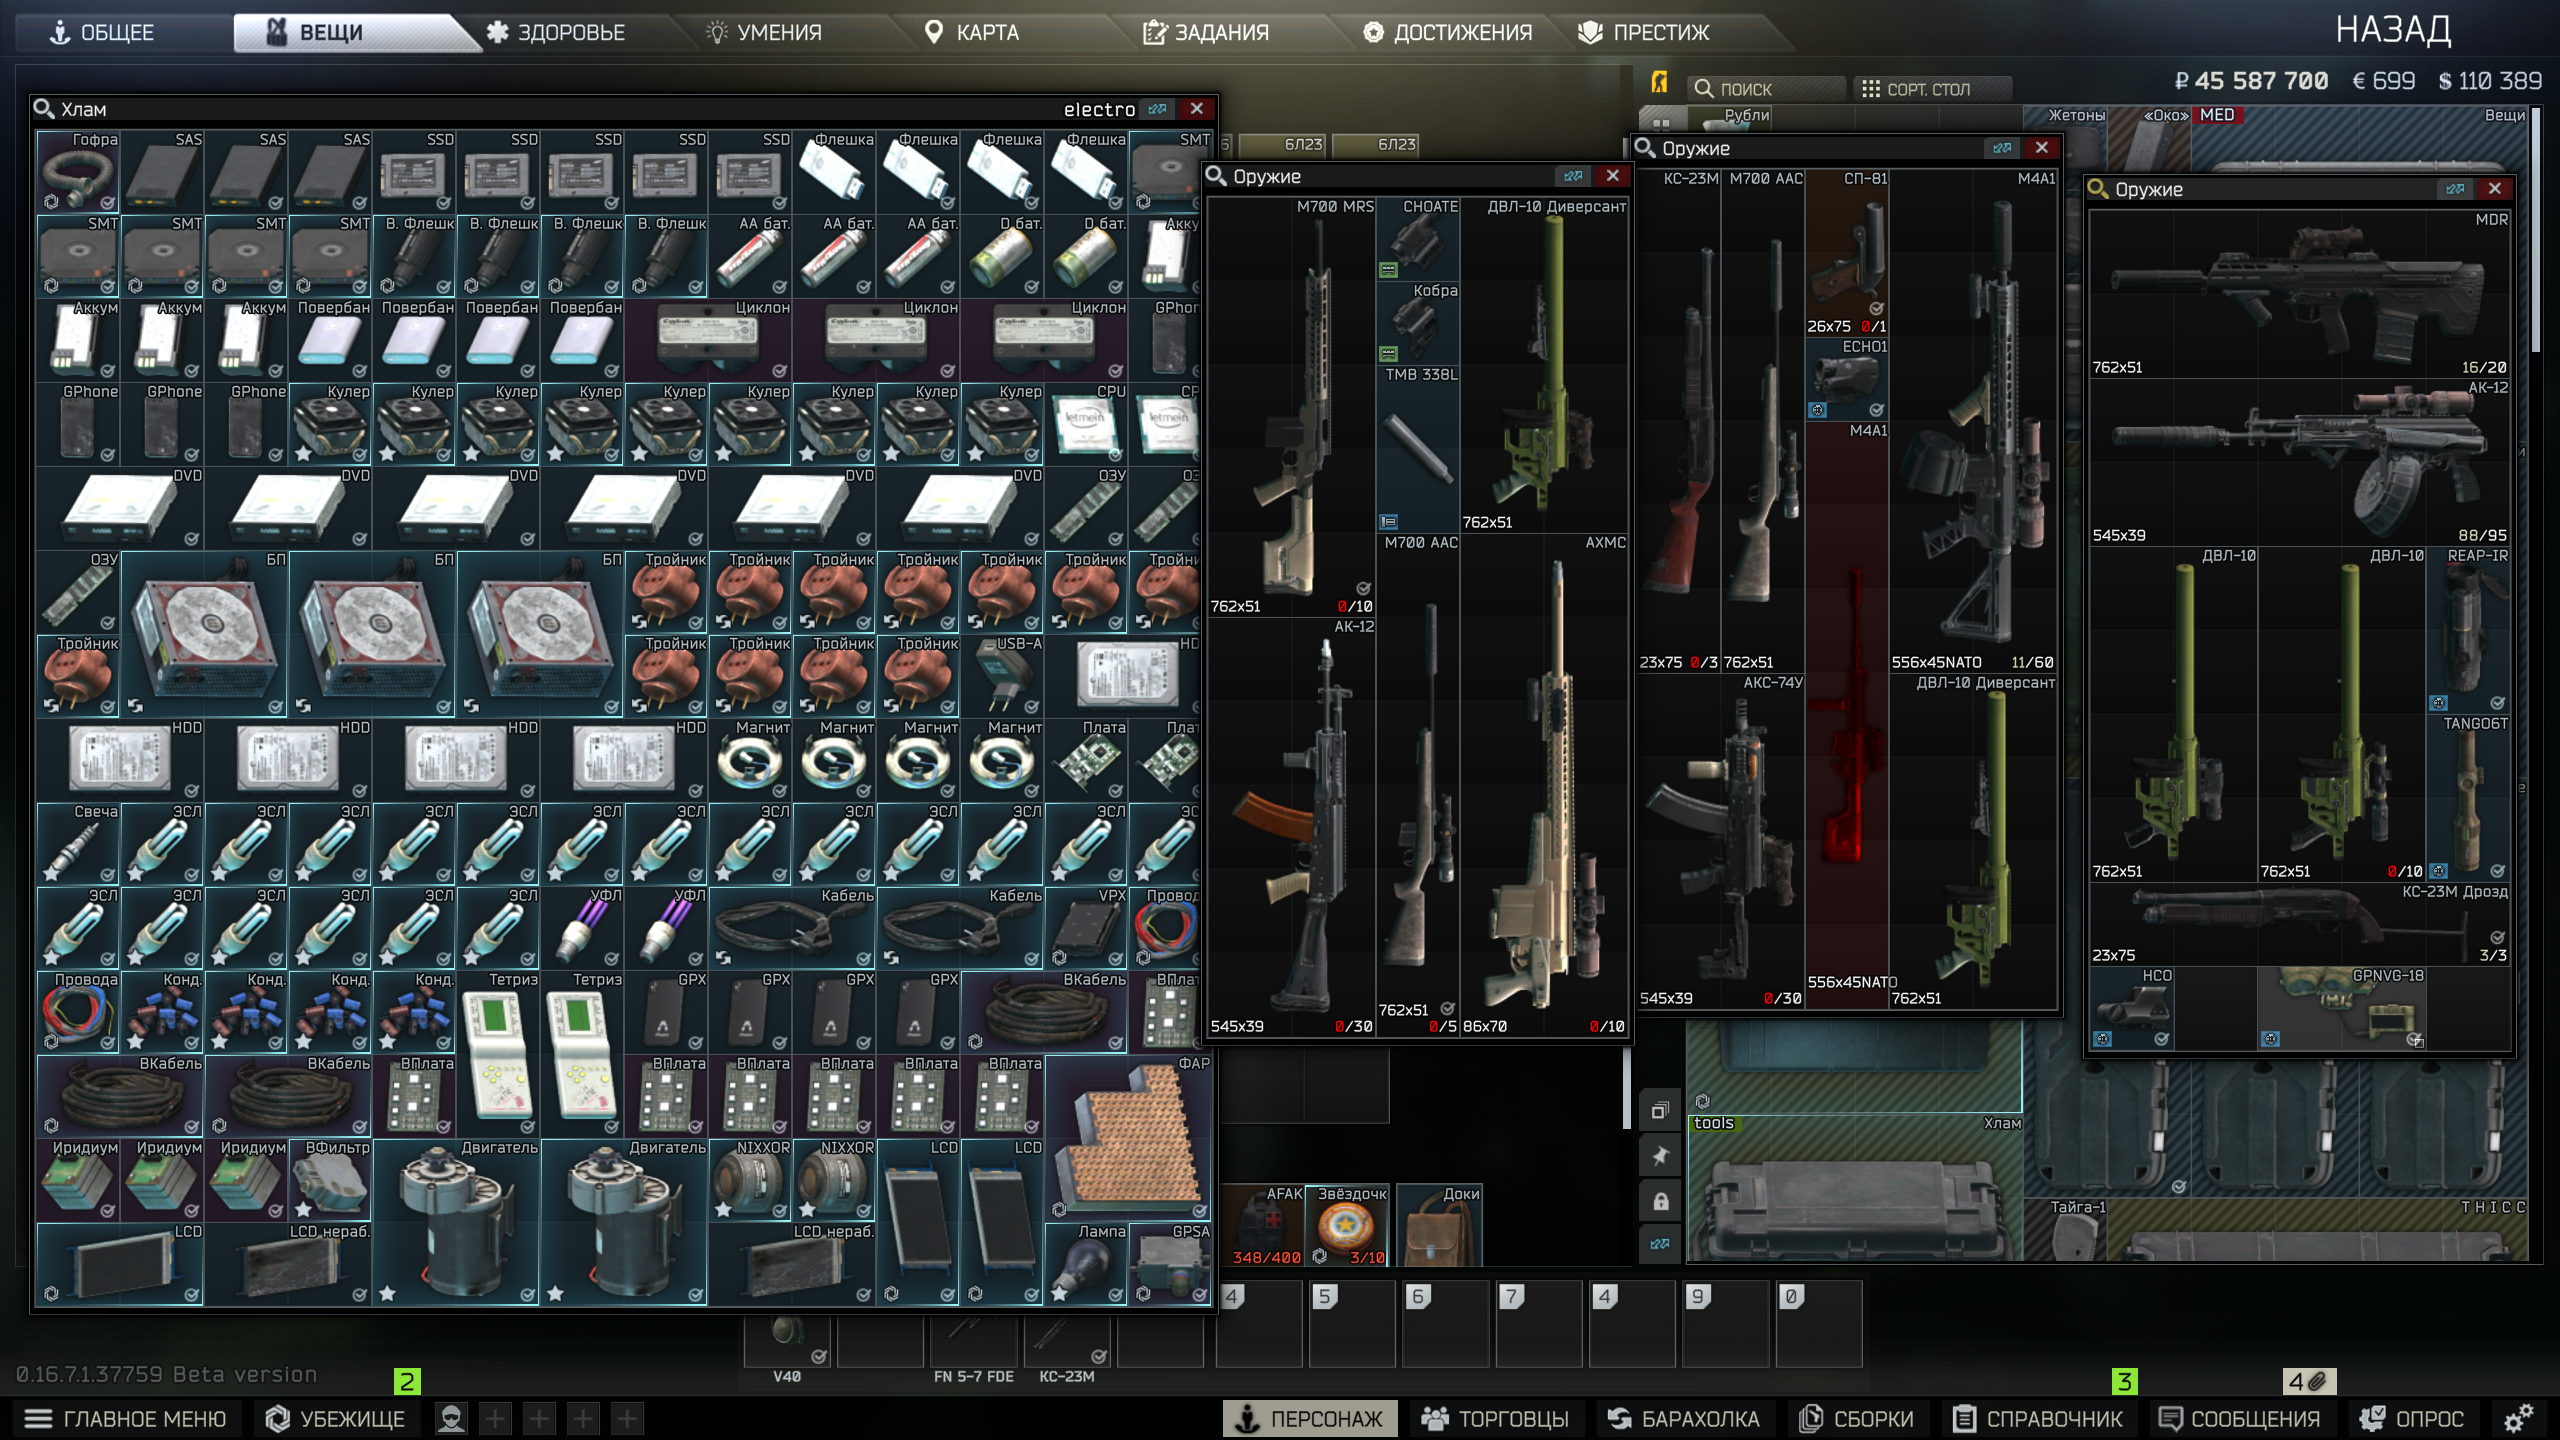This screenshot has width=2560, height=1440.
Task: Select the TANGO6T scope
Action: point(2469,798)
